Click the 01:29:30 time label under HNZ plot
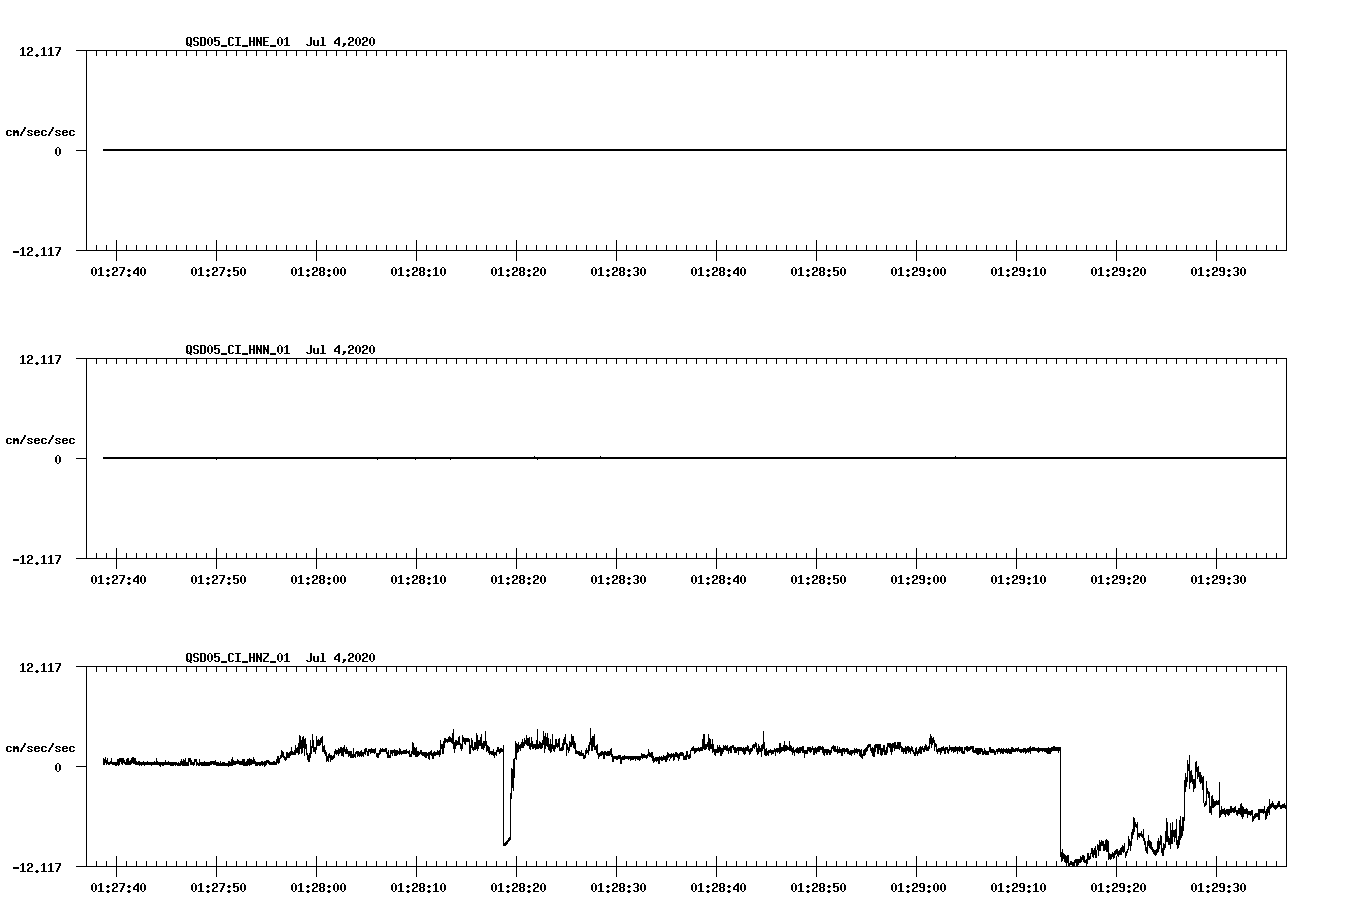 point(1218,888)
